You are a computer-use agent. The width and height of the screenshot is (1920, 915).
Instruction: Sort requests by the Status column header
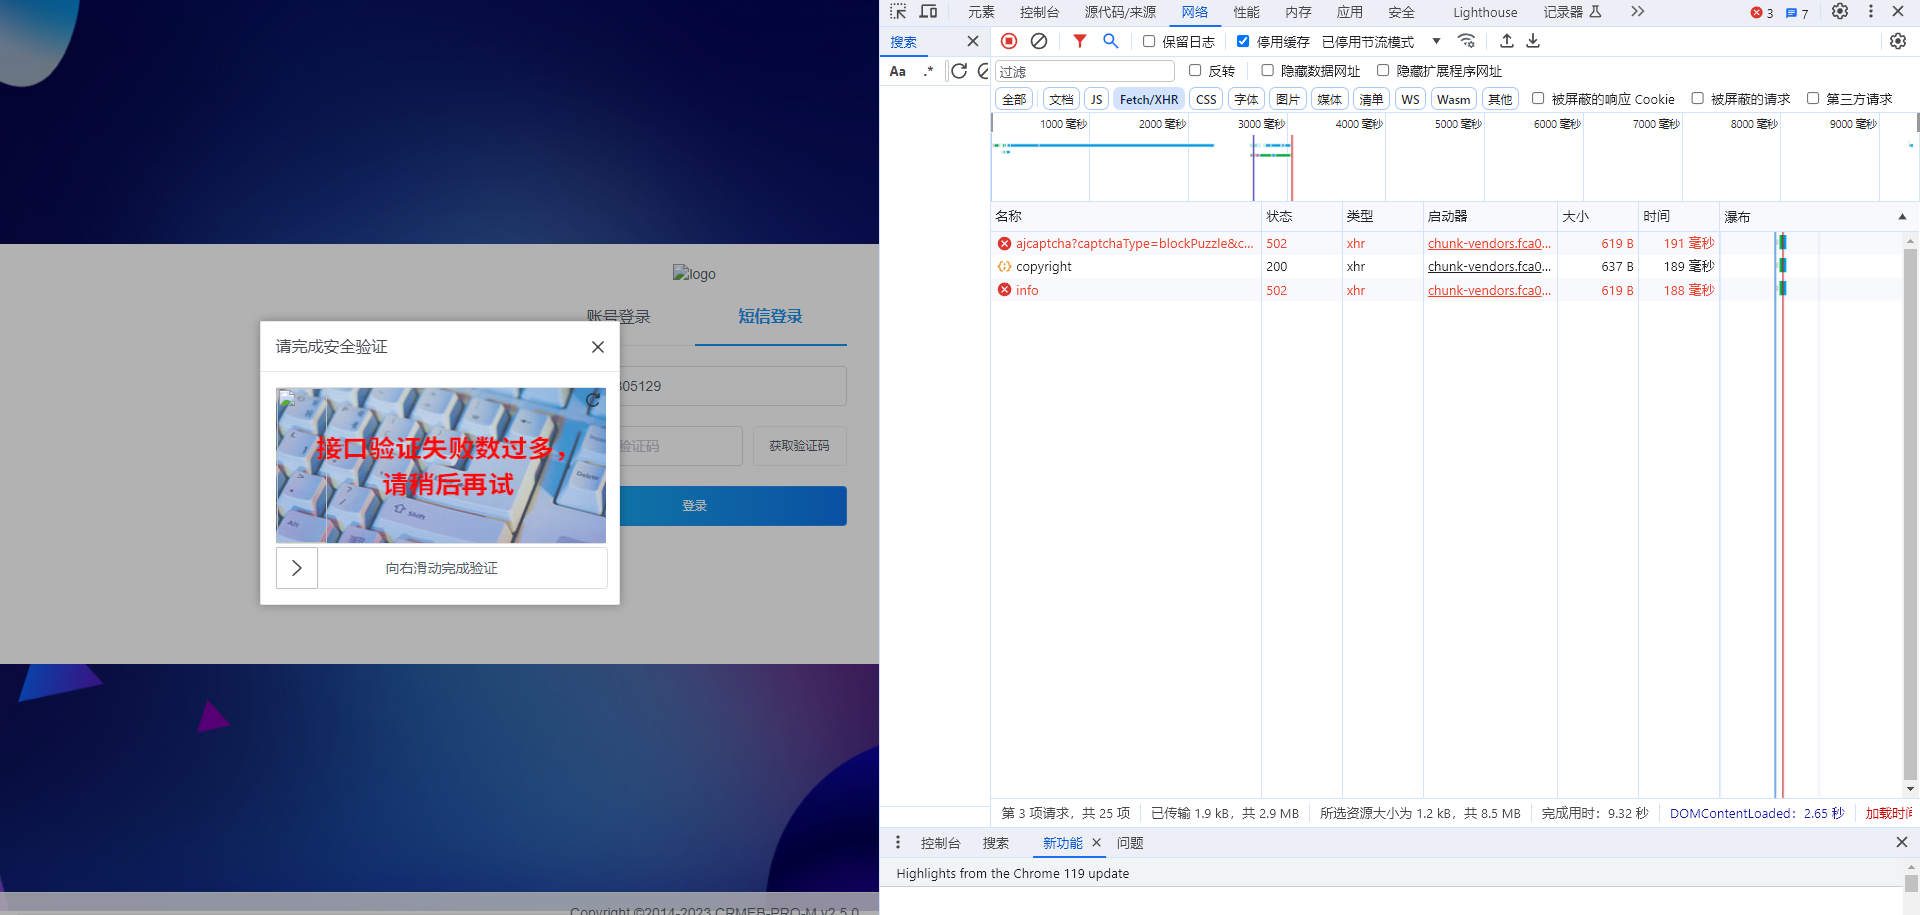pyautogui.click(x=1301, y=216)
